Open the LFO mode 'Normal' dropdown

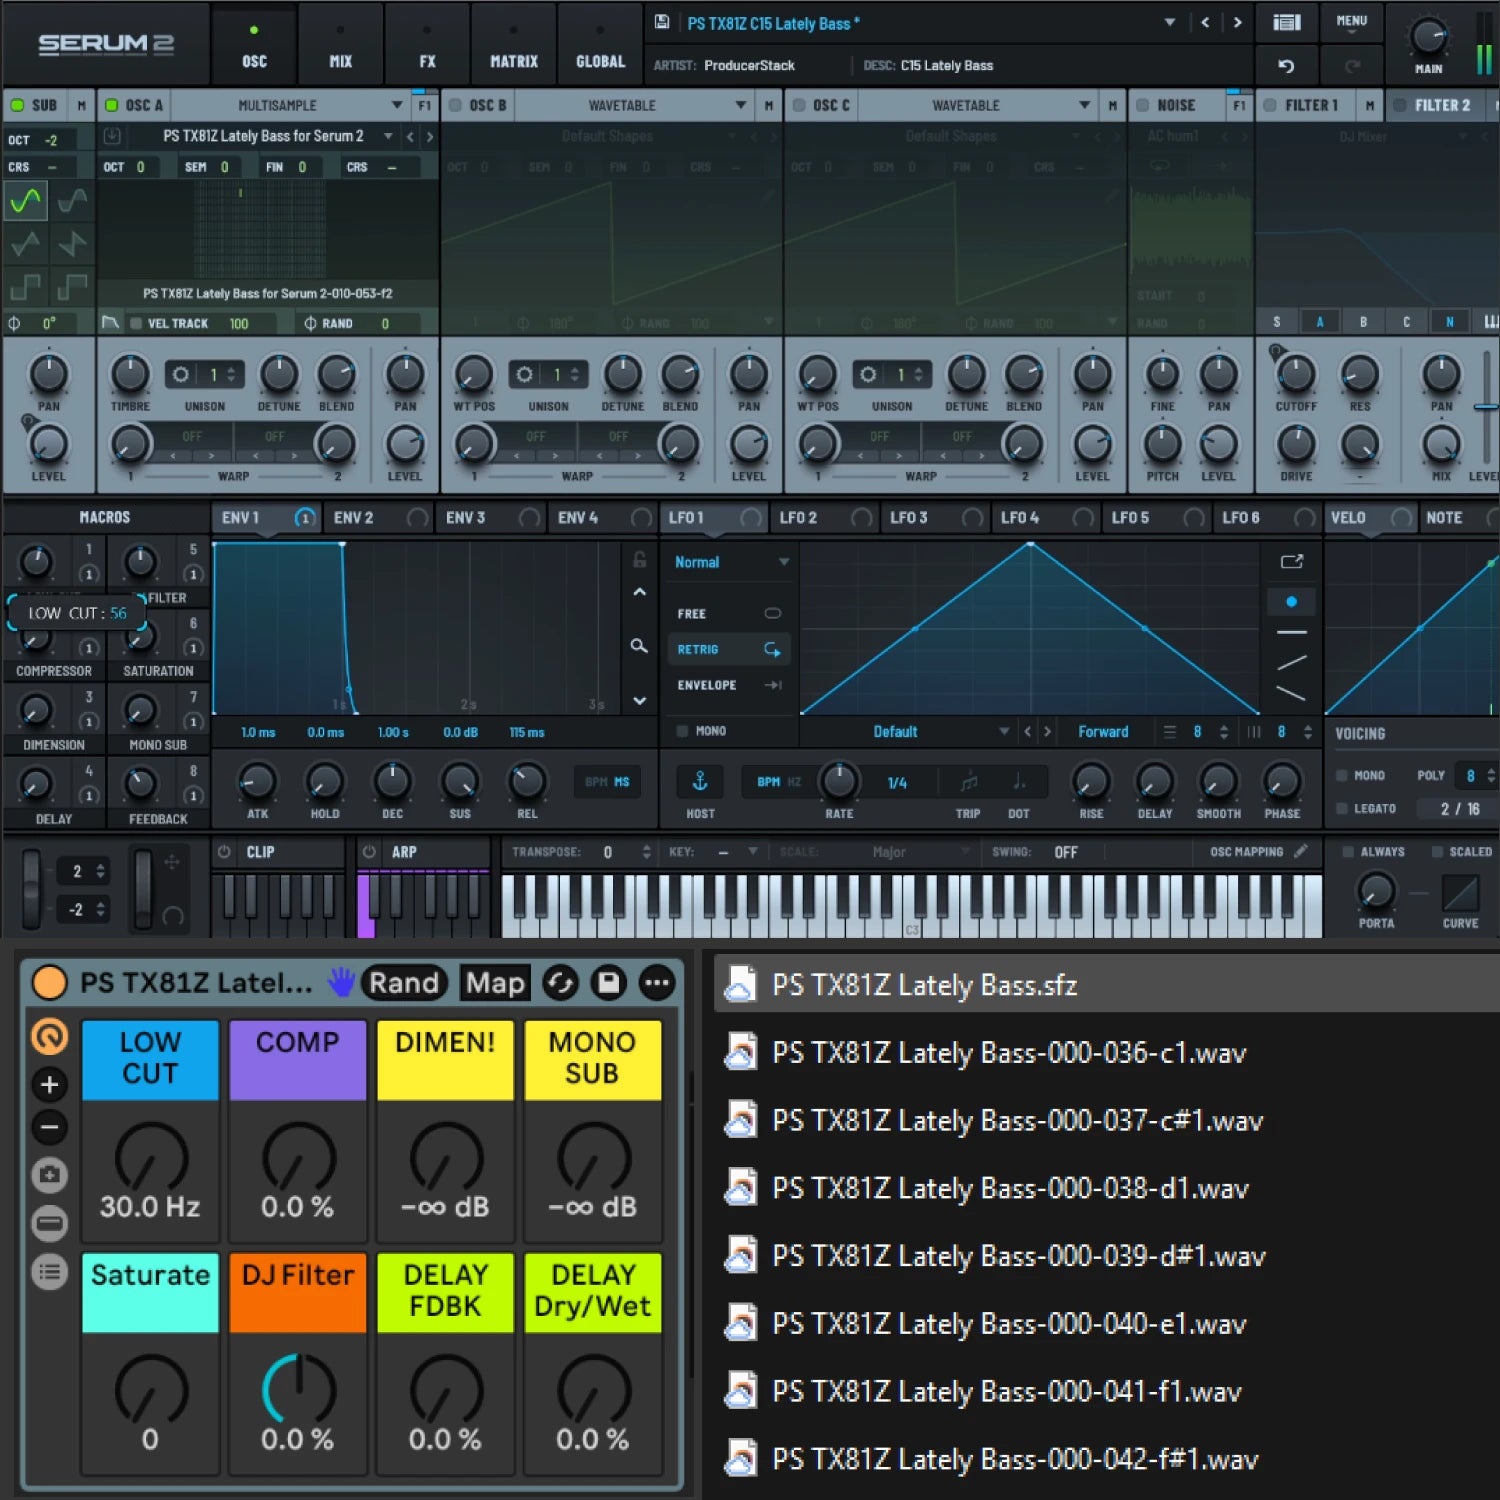point(731,562)
